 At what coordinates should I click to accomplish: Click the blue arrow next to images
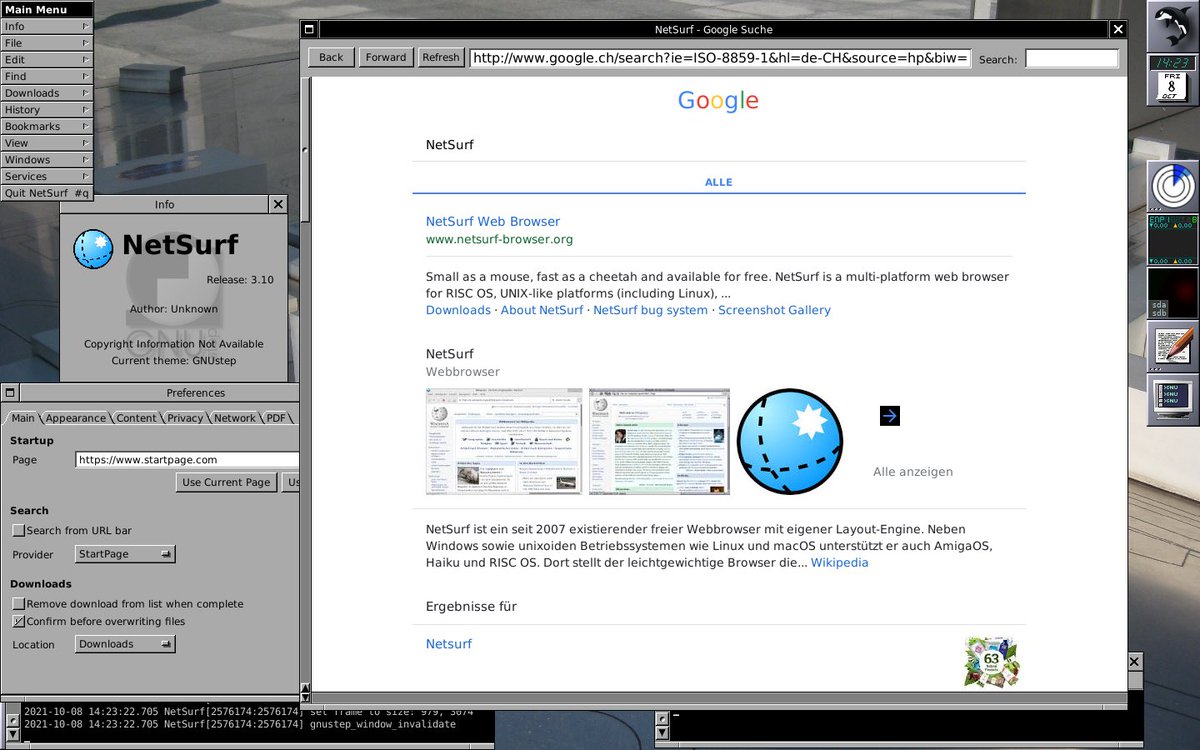point(890,416)
